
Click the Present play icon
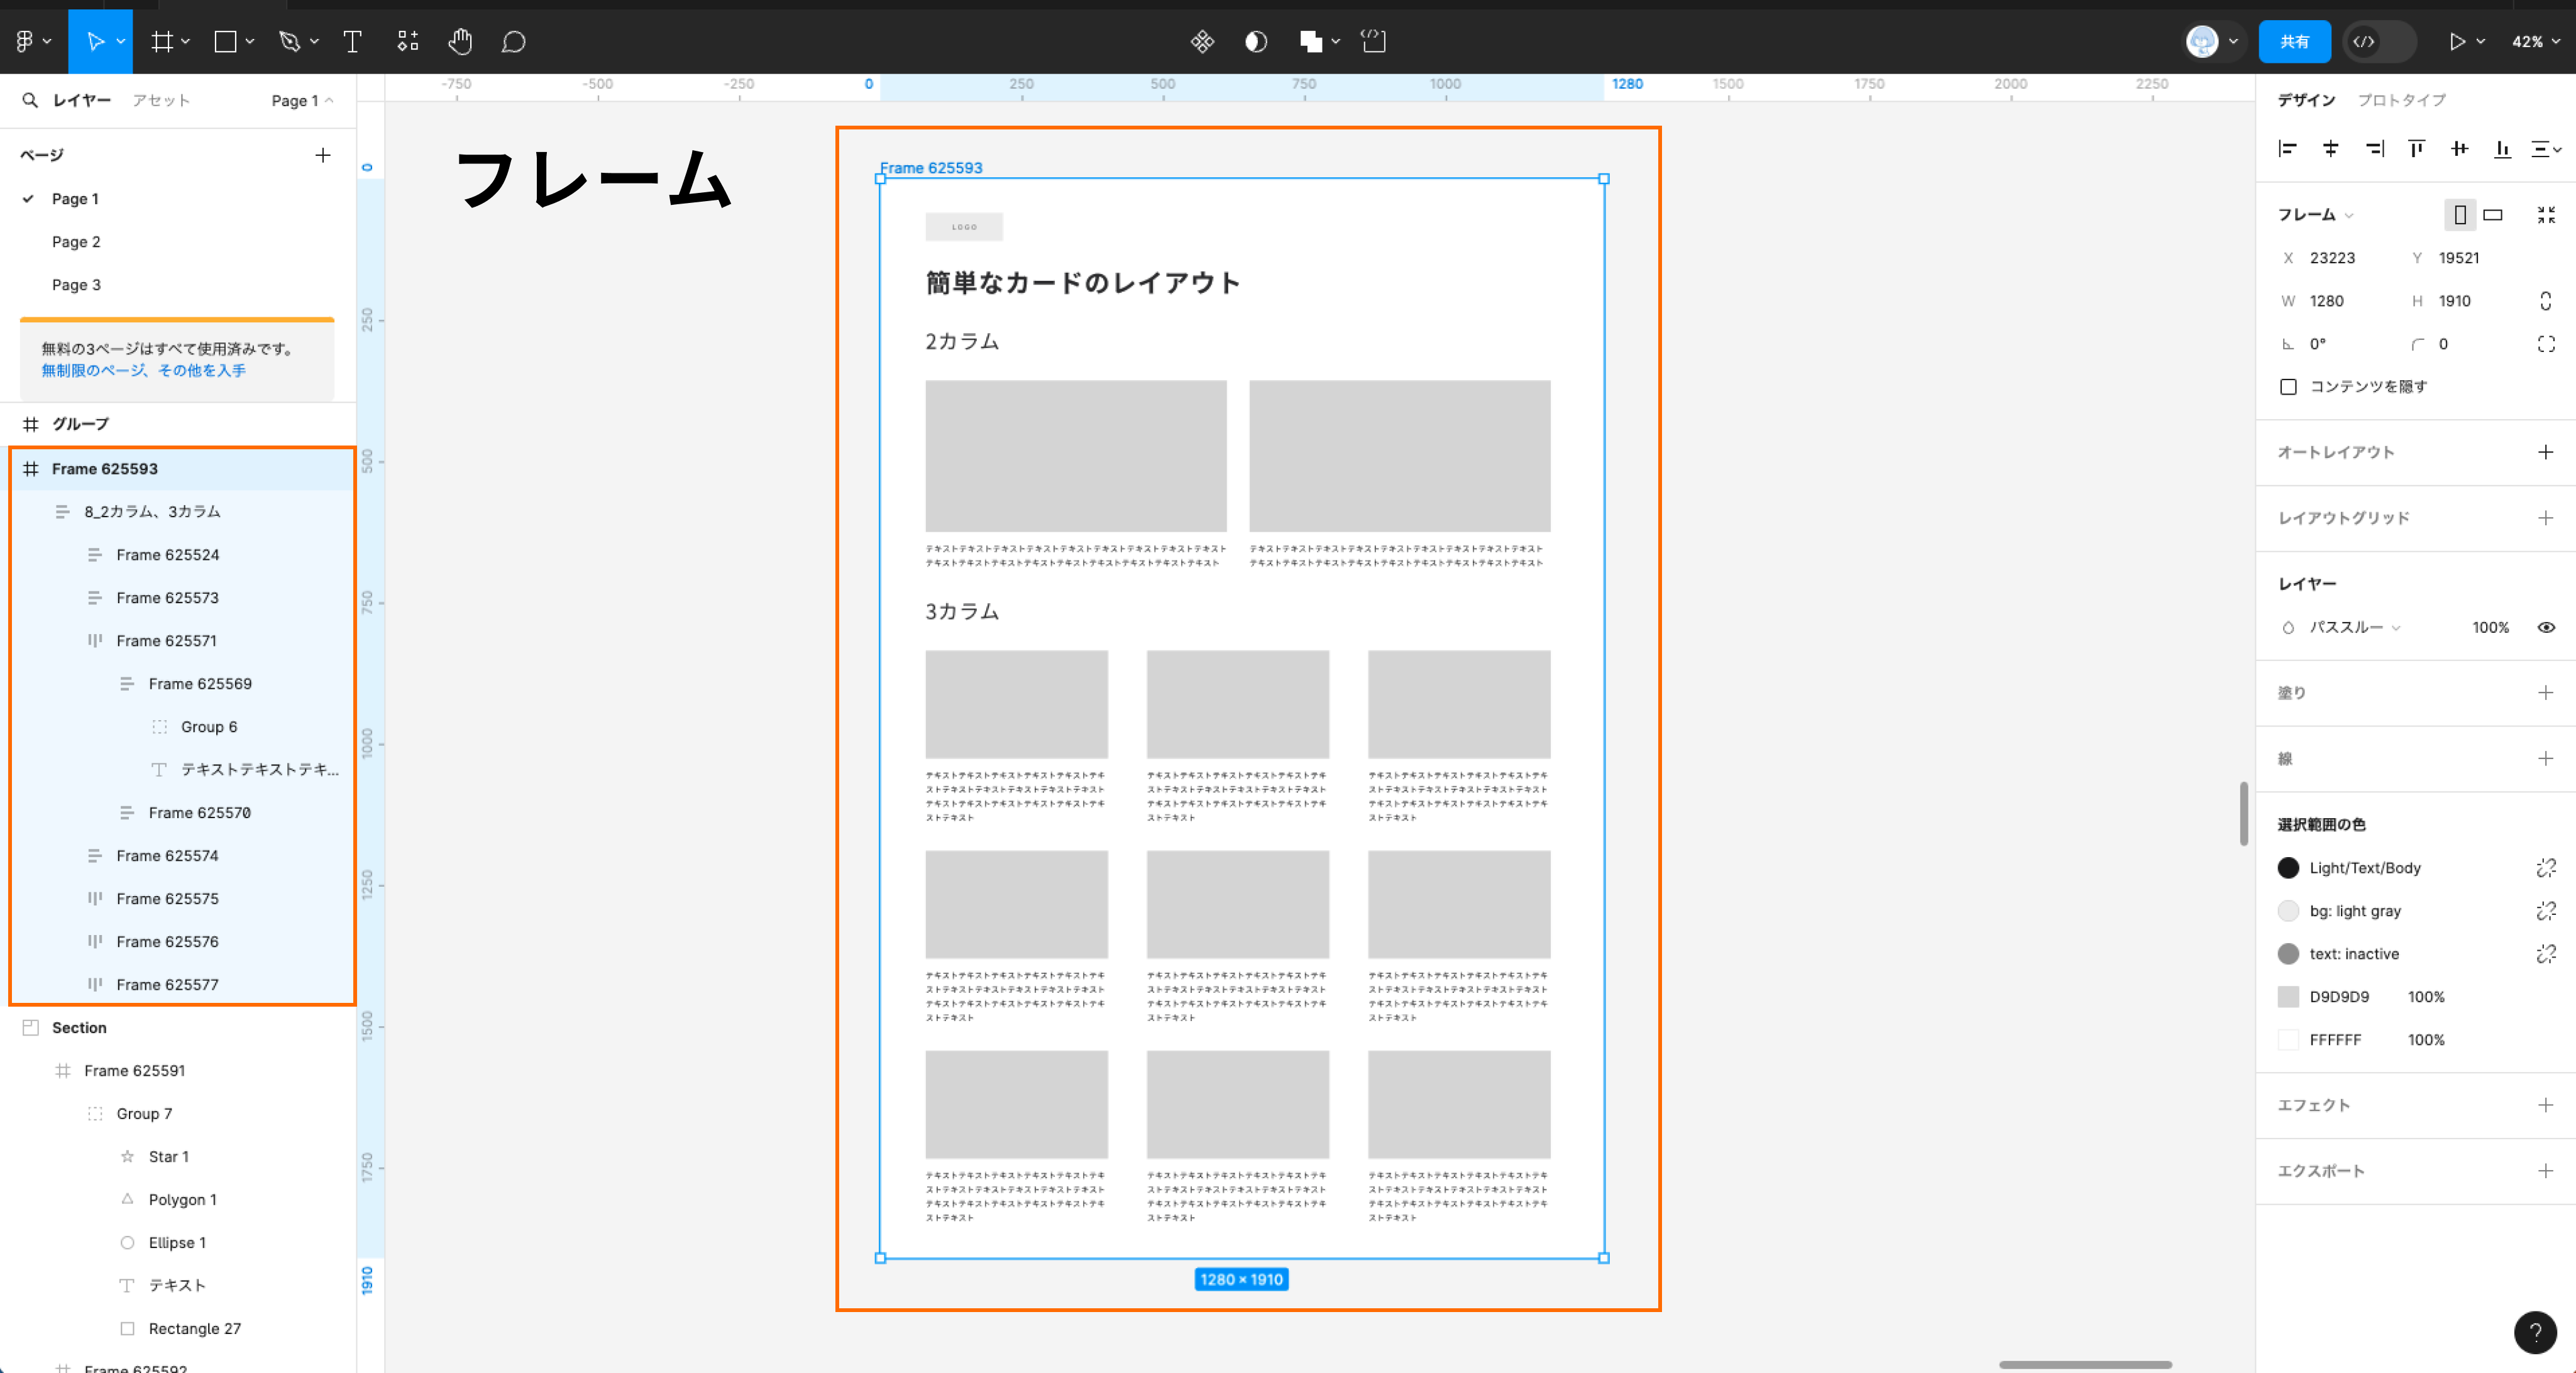pos(2456,41)
